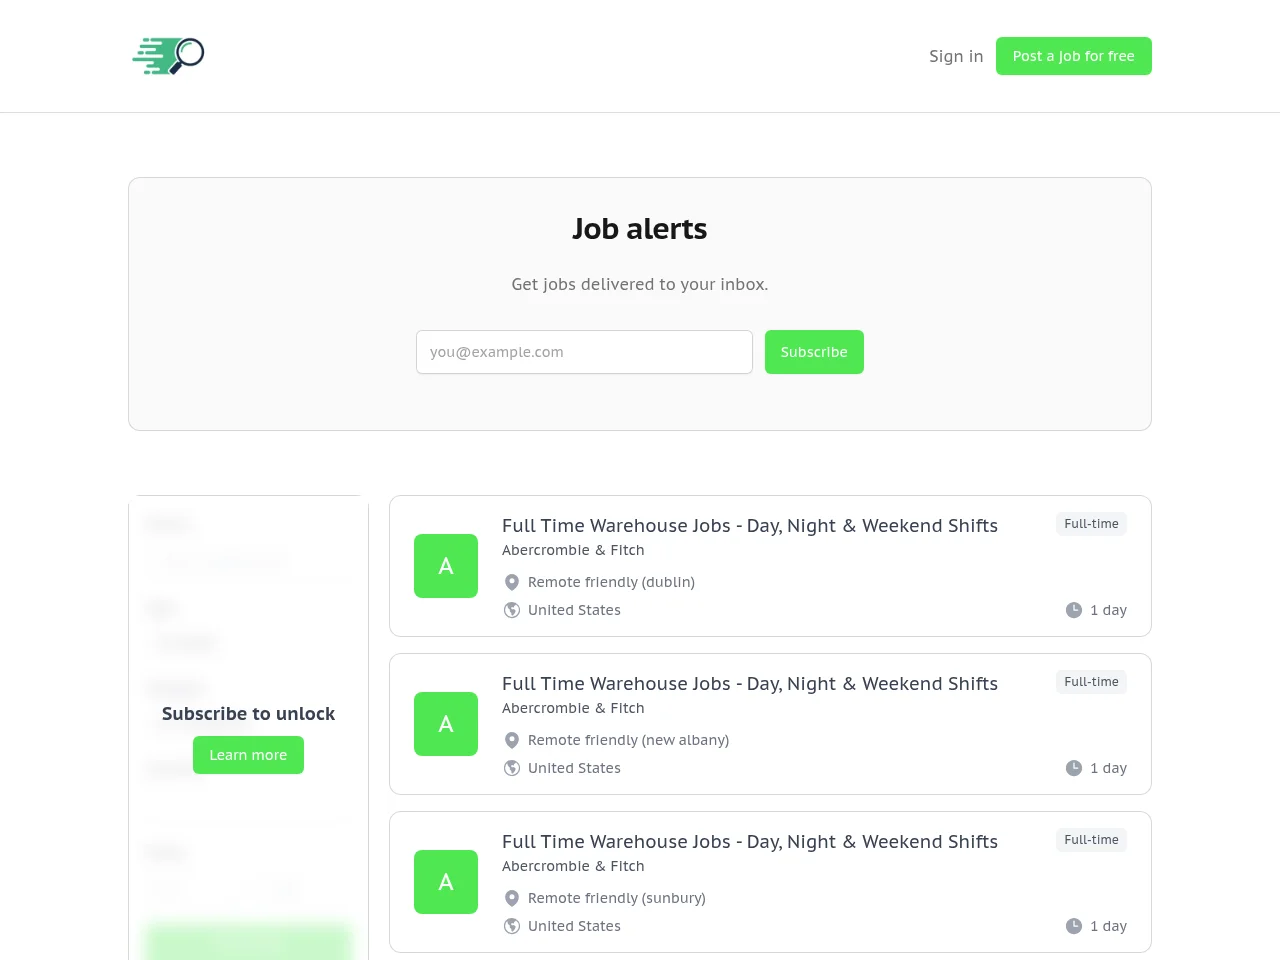Click the Remote friendly (new albany) text
This screenshot has width=1280, height=960.
[x=628, y=740]
